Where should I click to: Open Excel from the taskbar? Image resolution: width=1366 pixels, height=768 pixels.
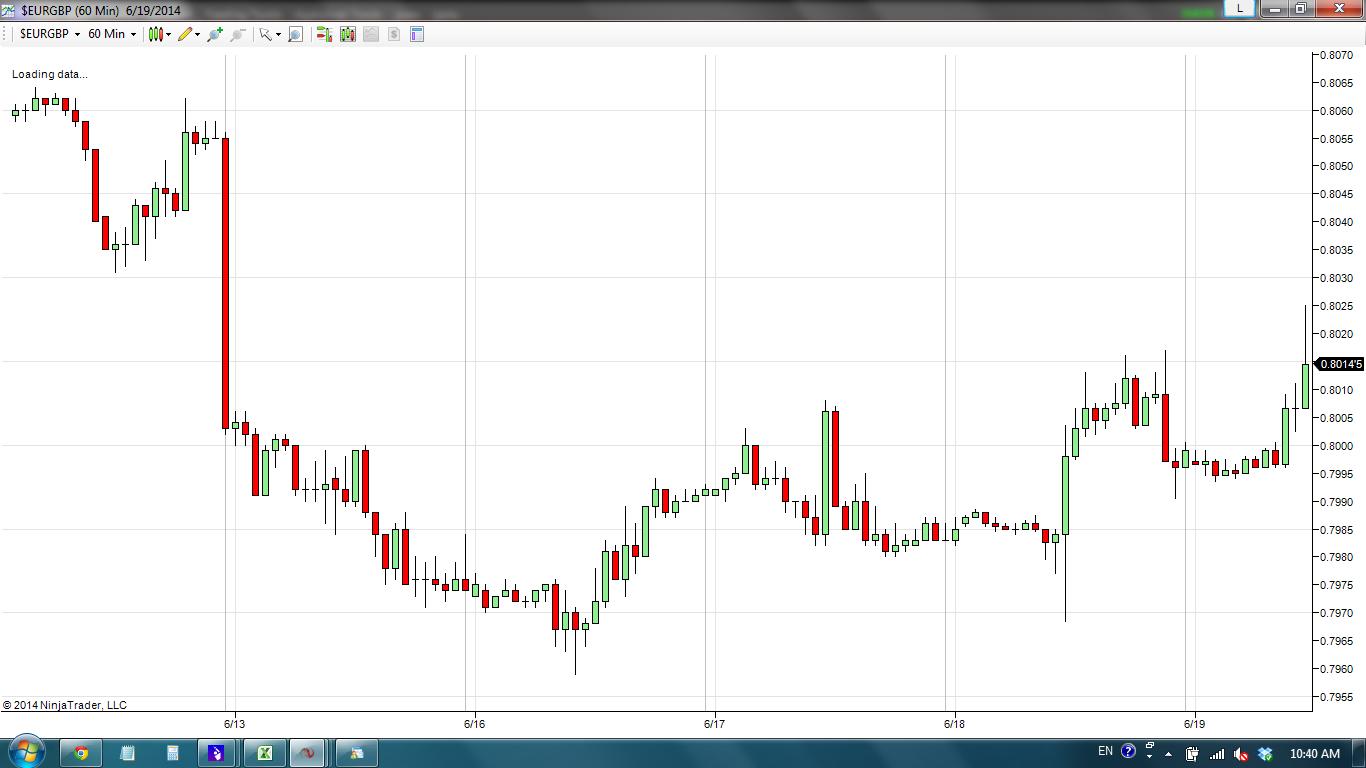264,753
